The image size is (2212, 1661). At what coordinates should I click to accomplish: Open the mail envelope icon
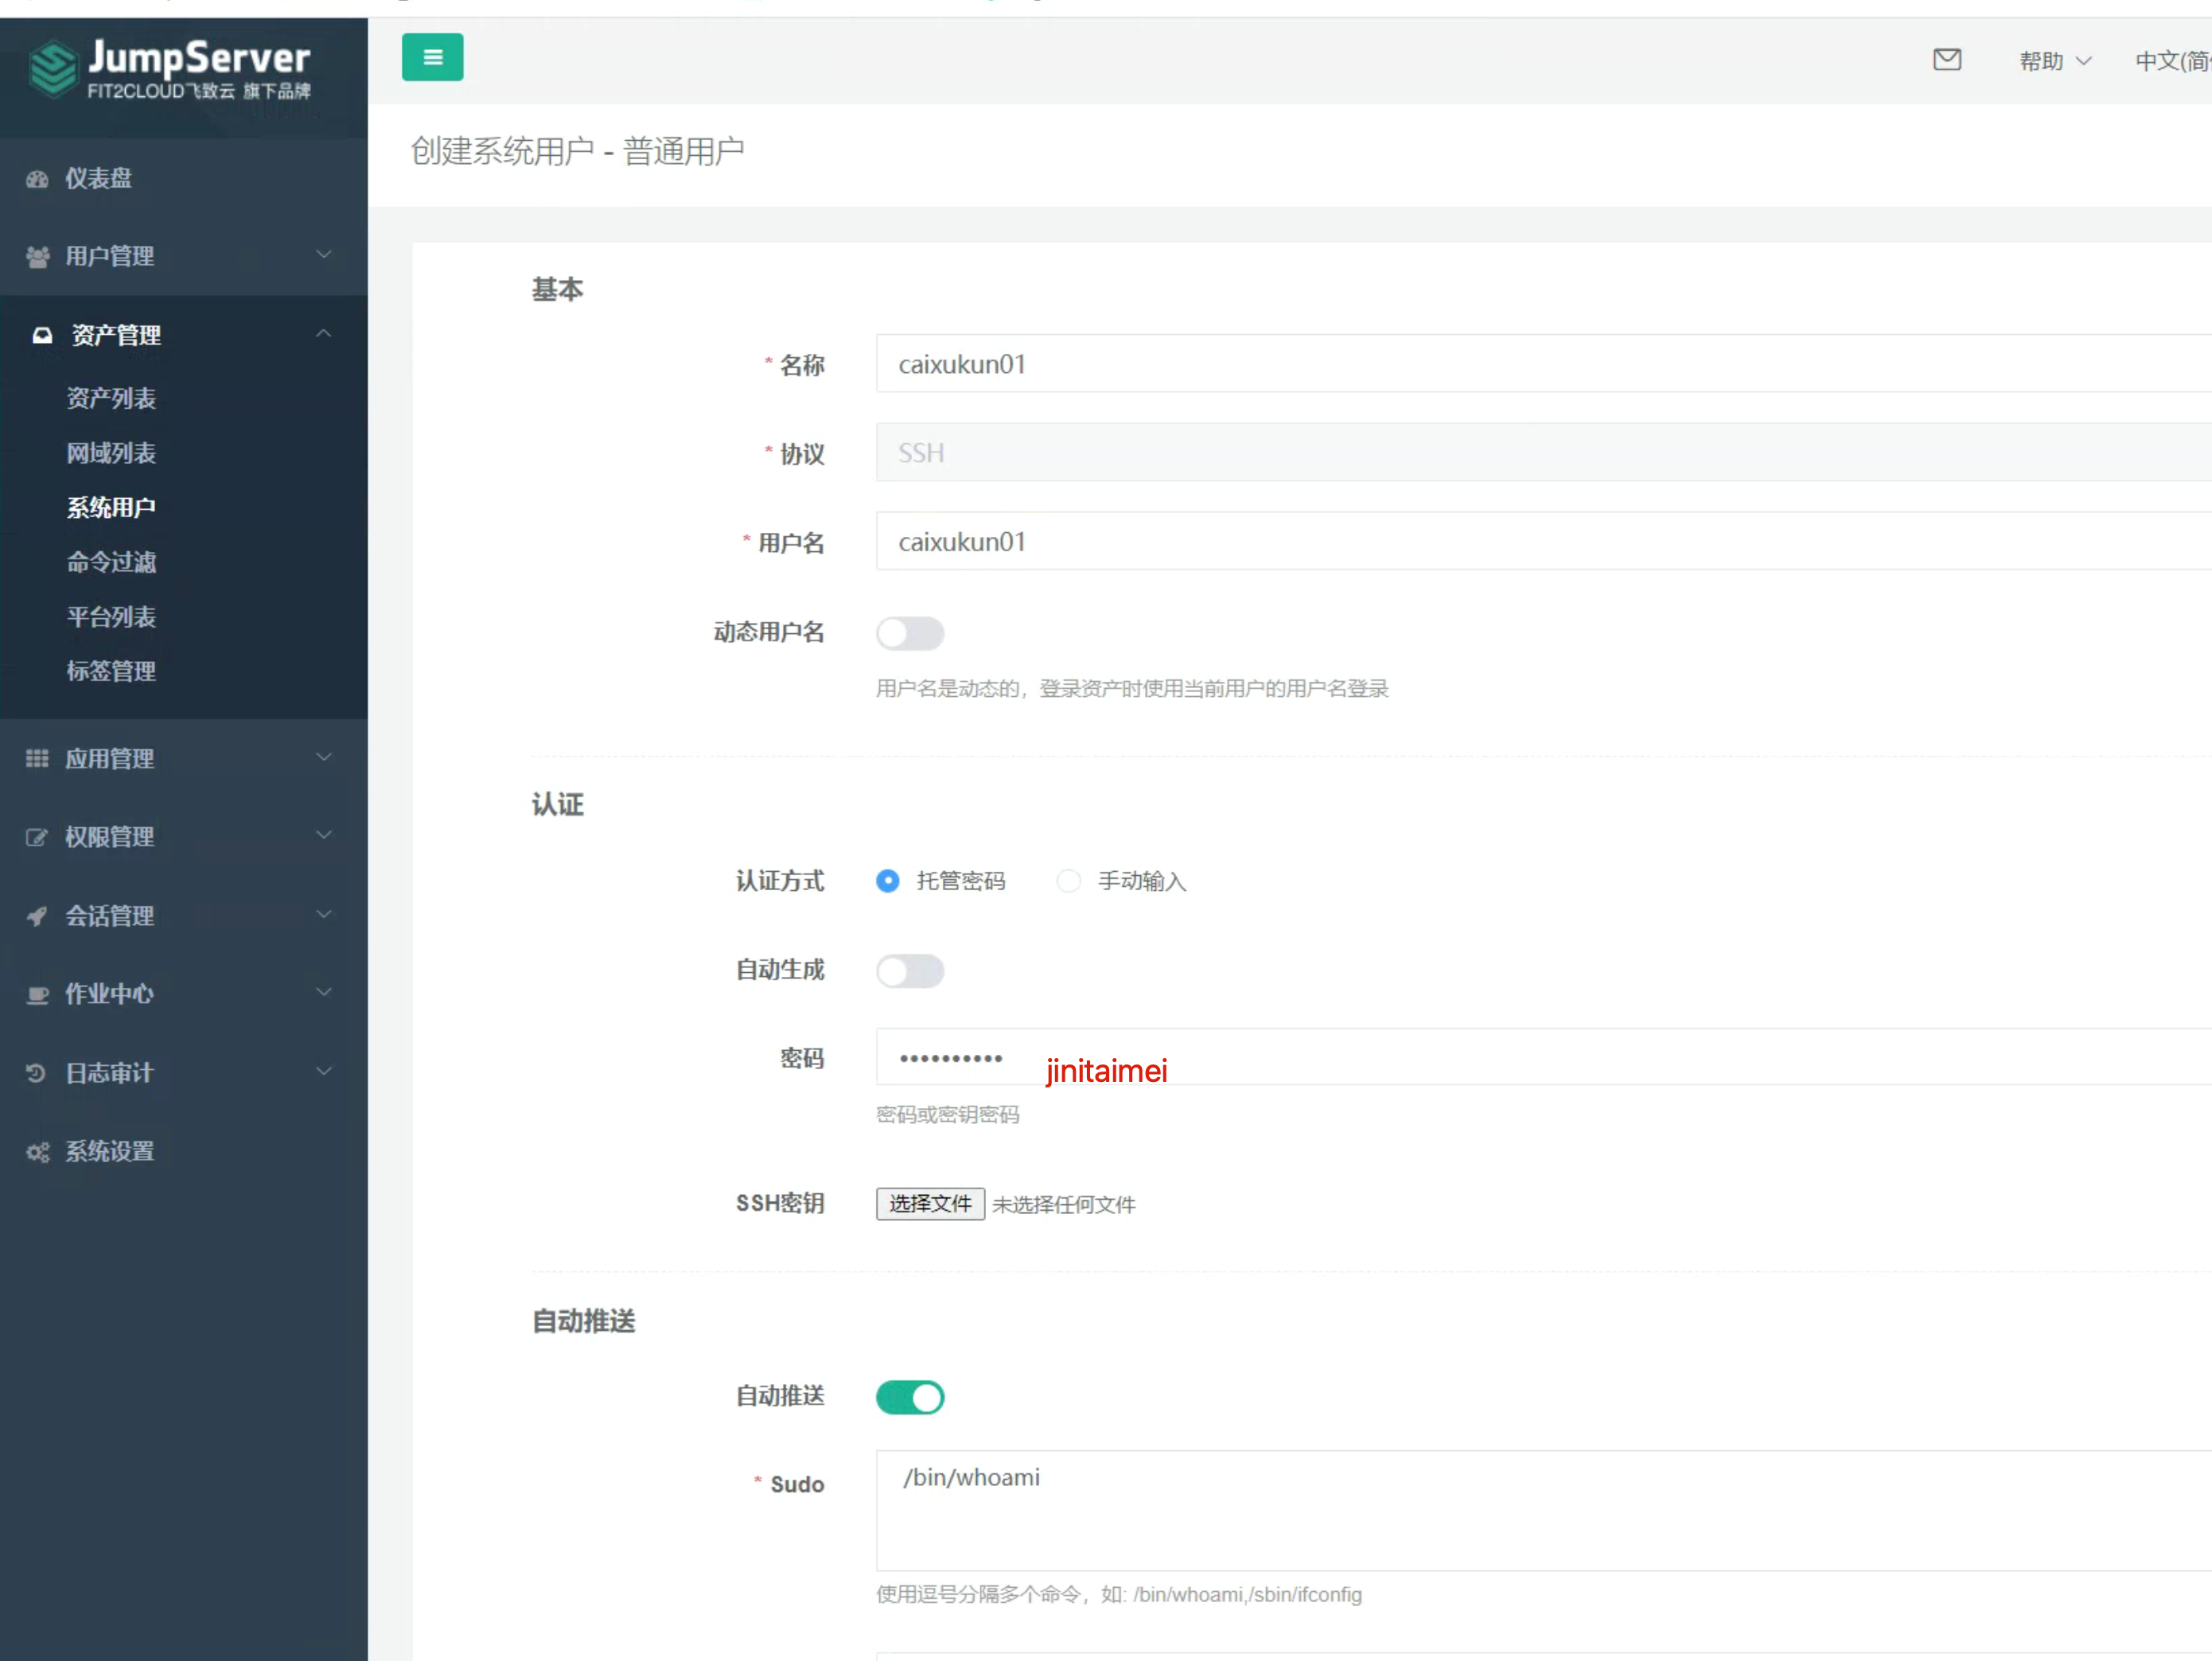tap(1946, 60)
